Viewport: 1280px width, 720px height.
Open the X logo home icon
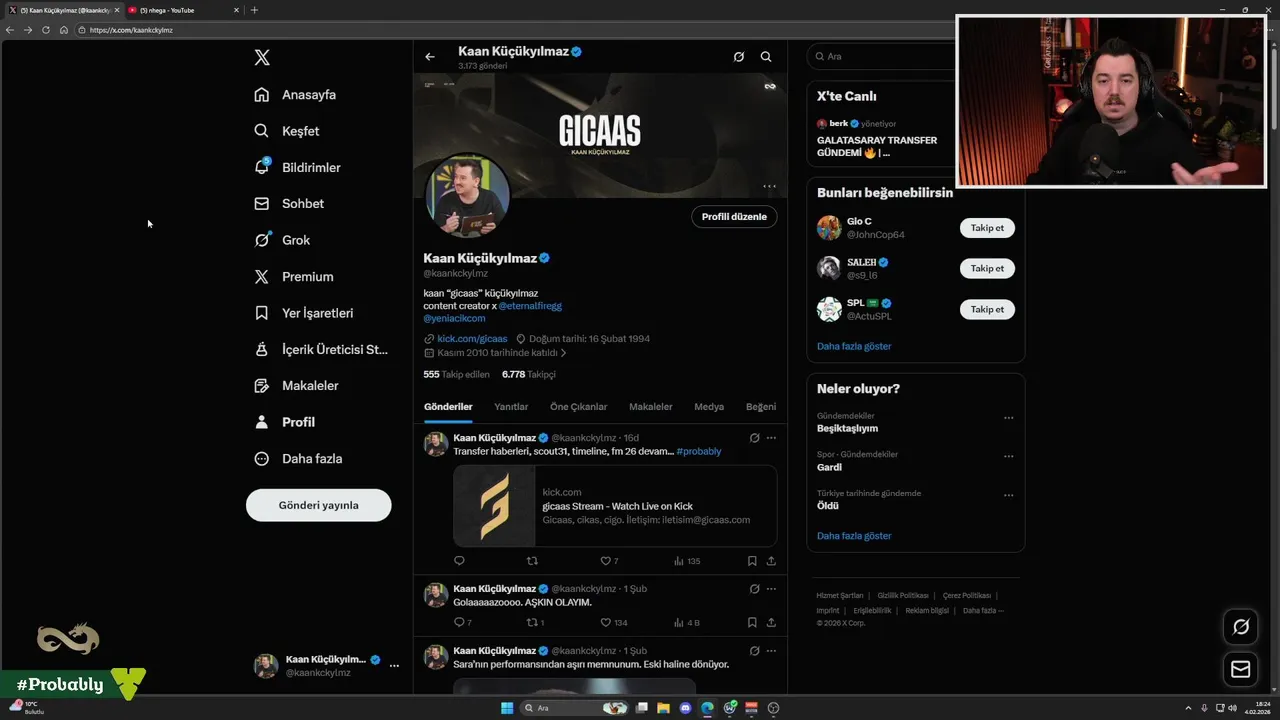click(x=262, y=57)
